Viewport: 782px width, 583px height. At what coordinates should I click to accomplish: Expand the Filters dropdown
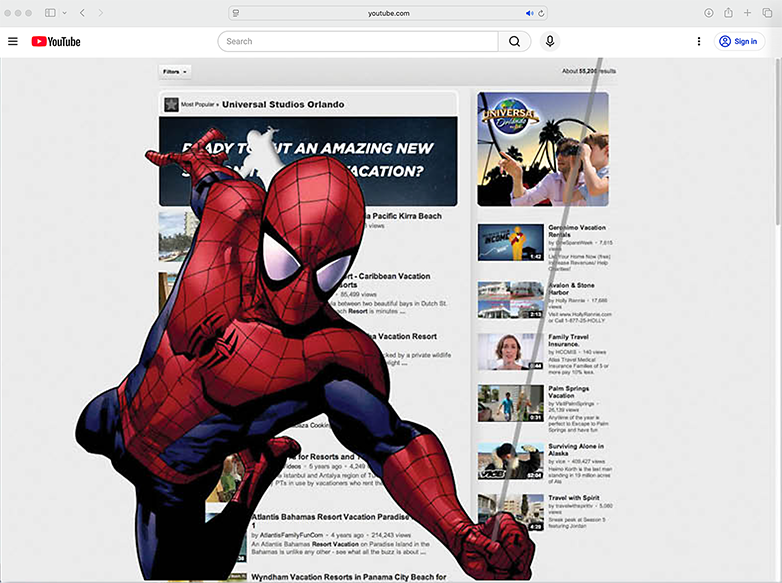coord(175,72)
